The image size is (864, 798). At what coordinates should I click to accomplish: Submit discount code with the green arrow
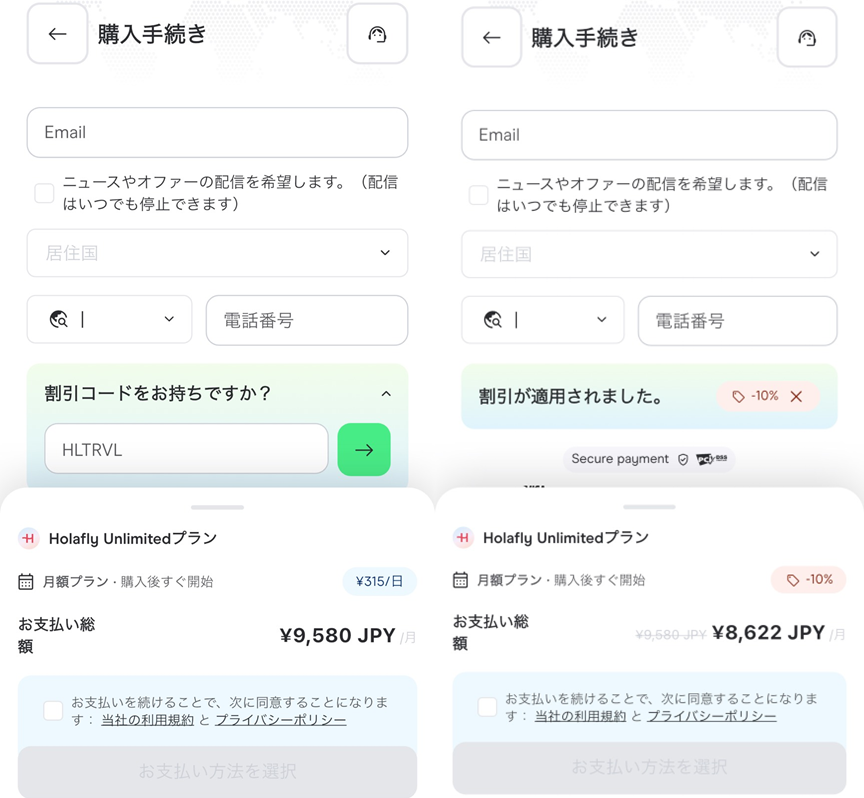(x=364, y=450)
